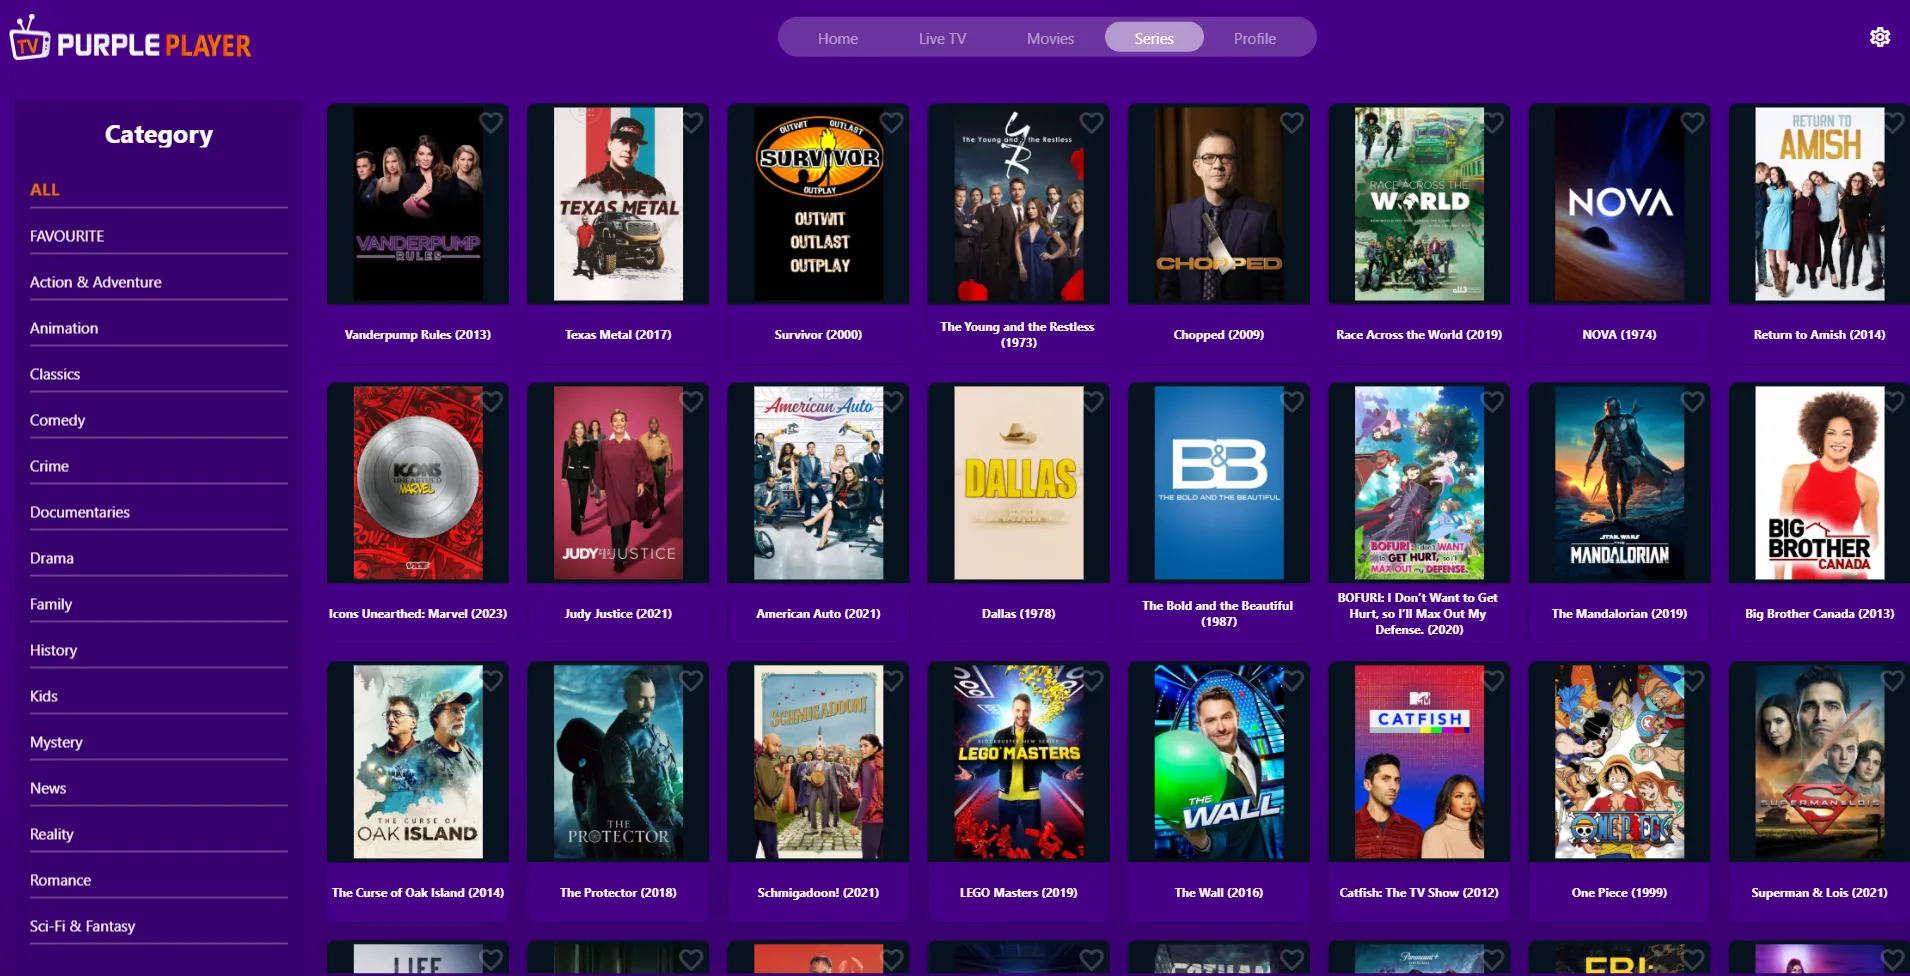Pick the Family category
The image size is (1910, 976).
(159, 604)
